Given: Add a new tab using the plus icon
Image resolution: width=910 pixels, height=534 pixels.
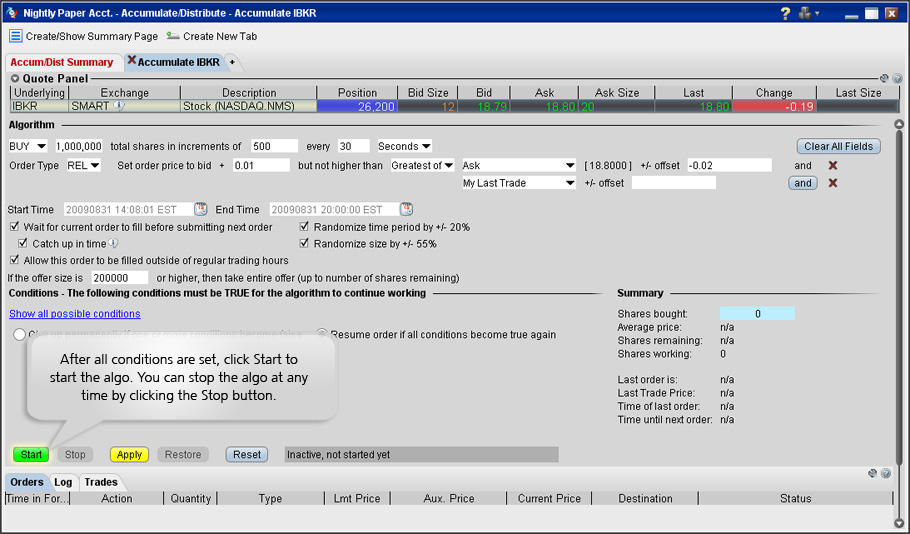Looking at the screenshot, I should click(x=233, y=62).
